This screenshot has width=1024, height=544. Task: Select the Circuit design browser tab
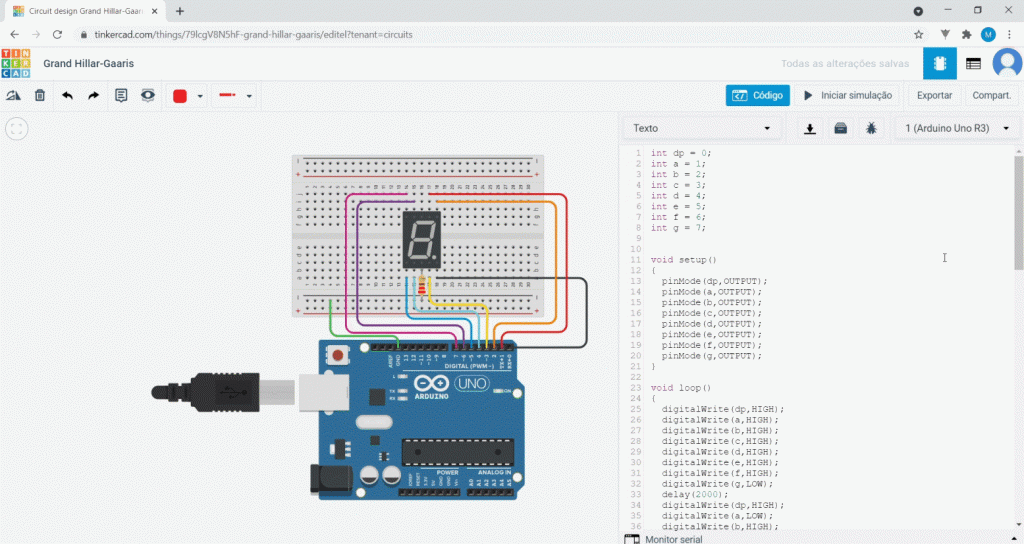[85, 10]
